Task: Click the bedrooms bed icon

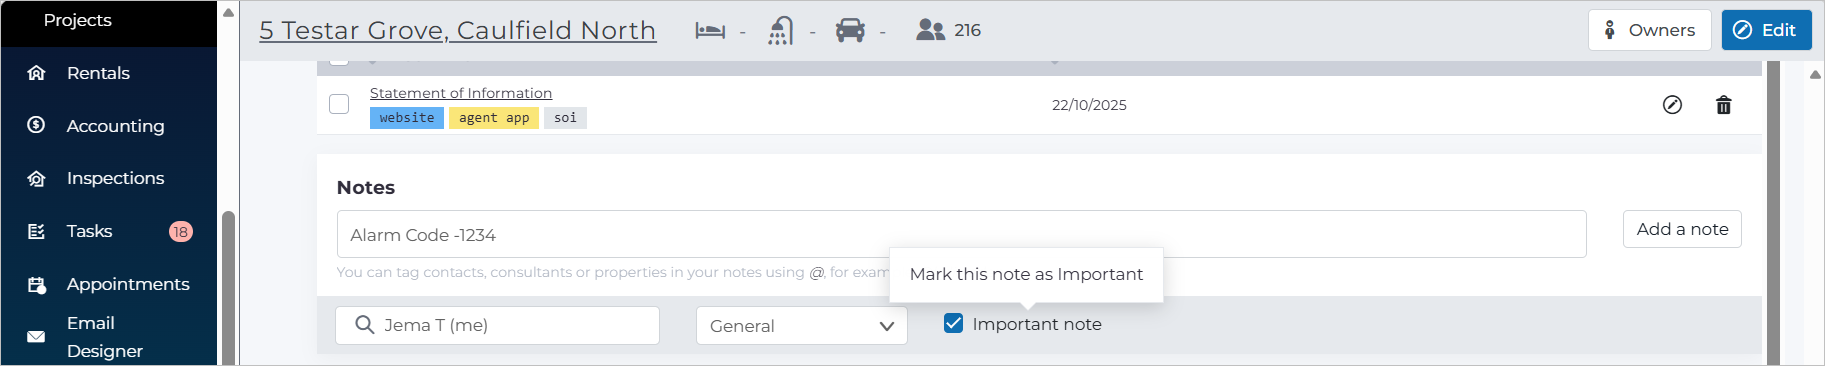Action: pyautogui.click(x=710, y=31)
